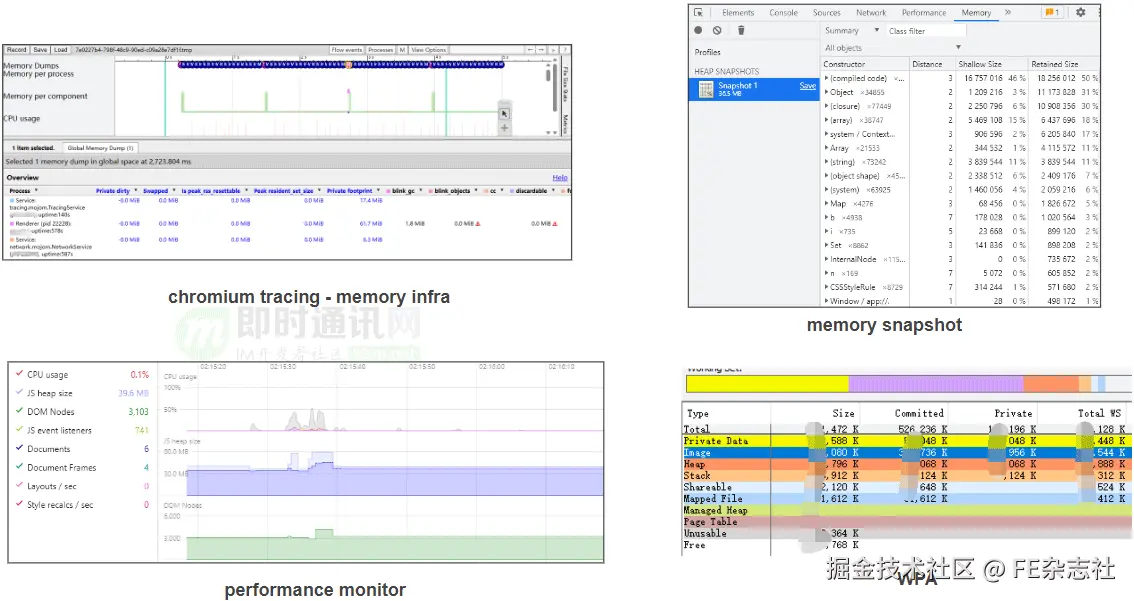The height and width of the screenshot is (601, 1134).
Task: Open the Performance tab in DevTools
Action: [x=924, y=13]
